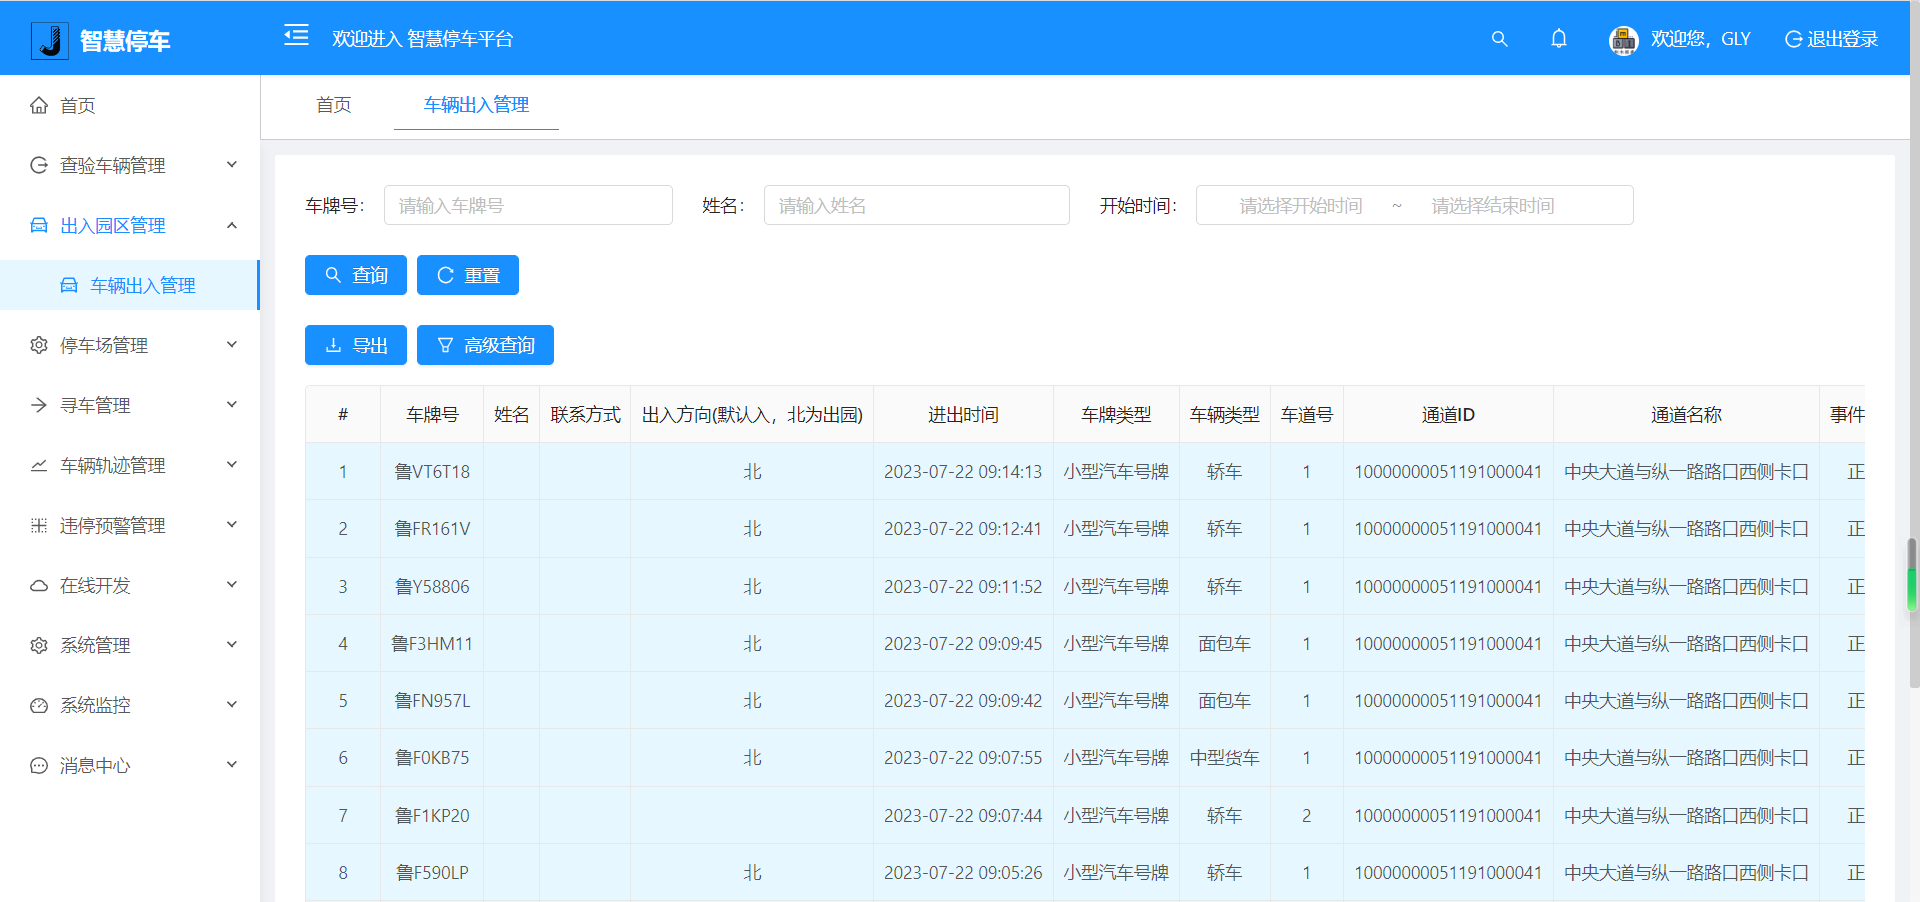Screen dimensions: 1920x902
Task: Expand 消息中心 chevron
Action: tap(232, 764)
